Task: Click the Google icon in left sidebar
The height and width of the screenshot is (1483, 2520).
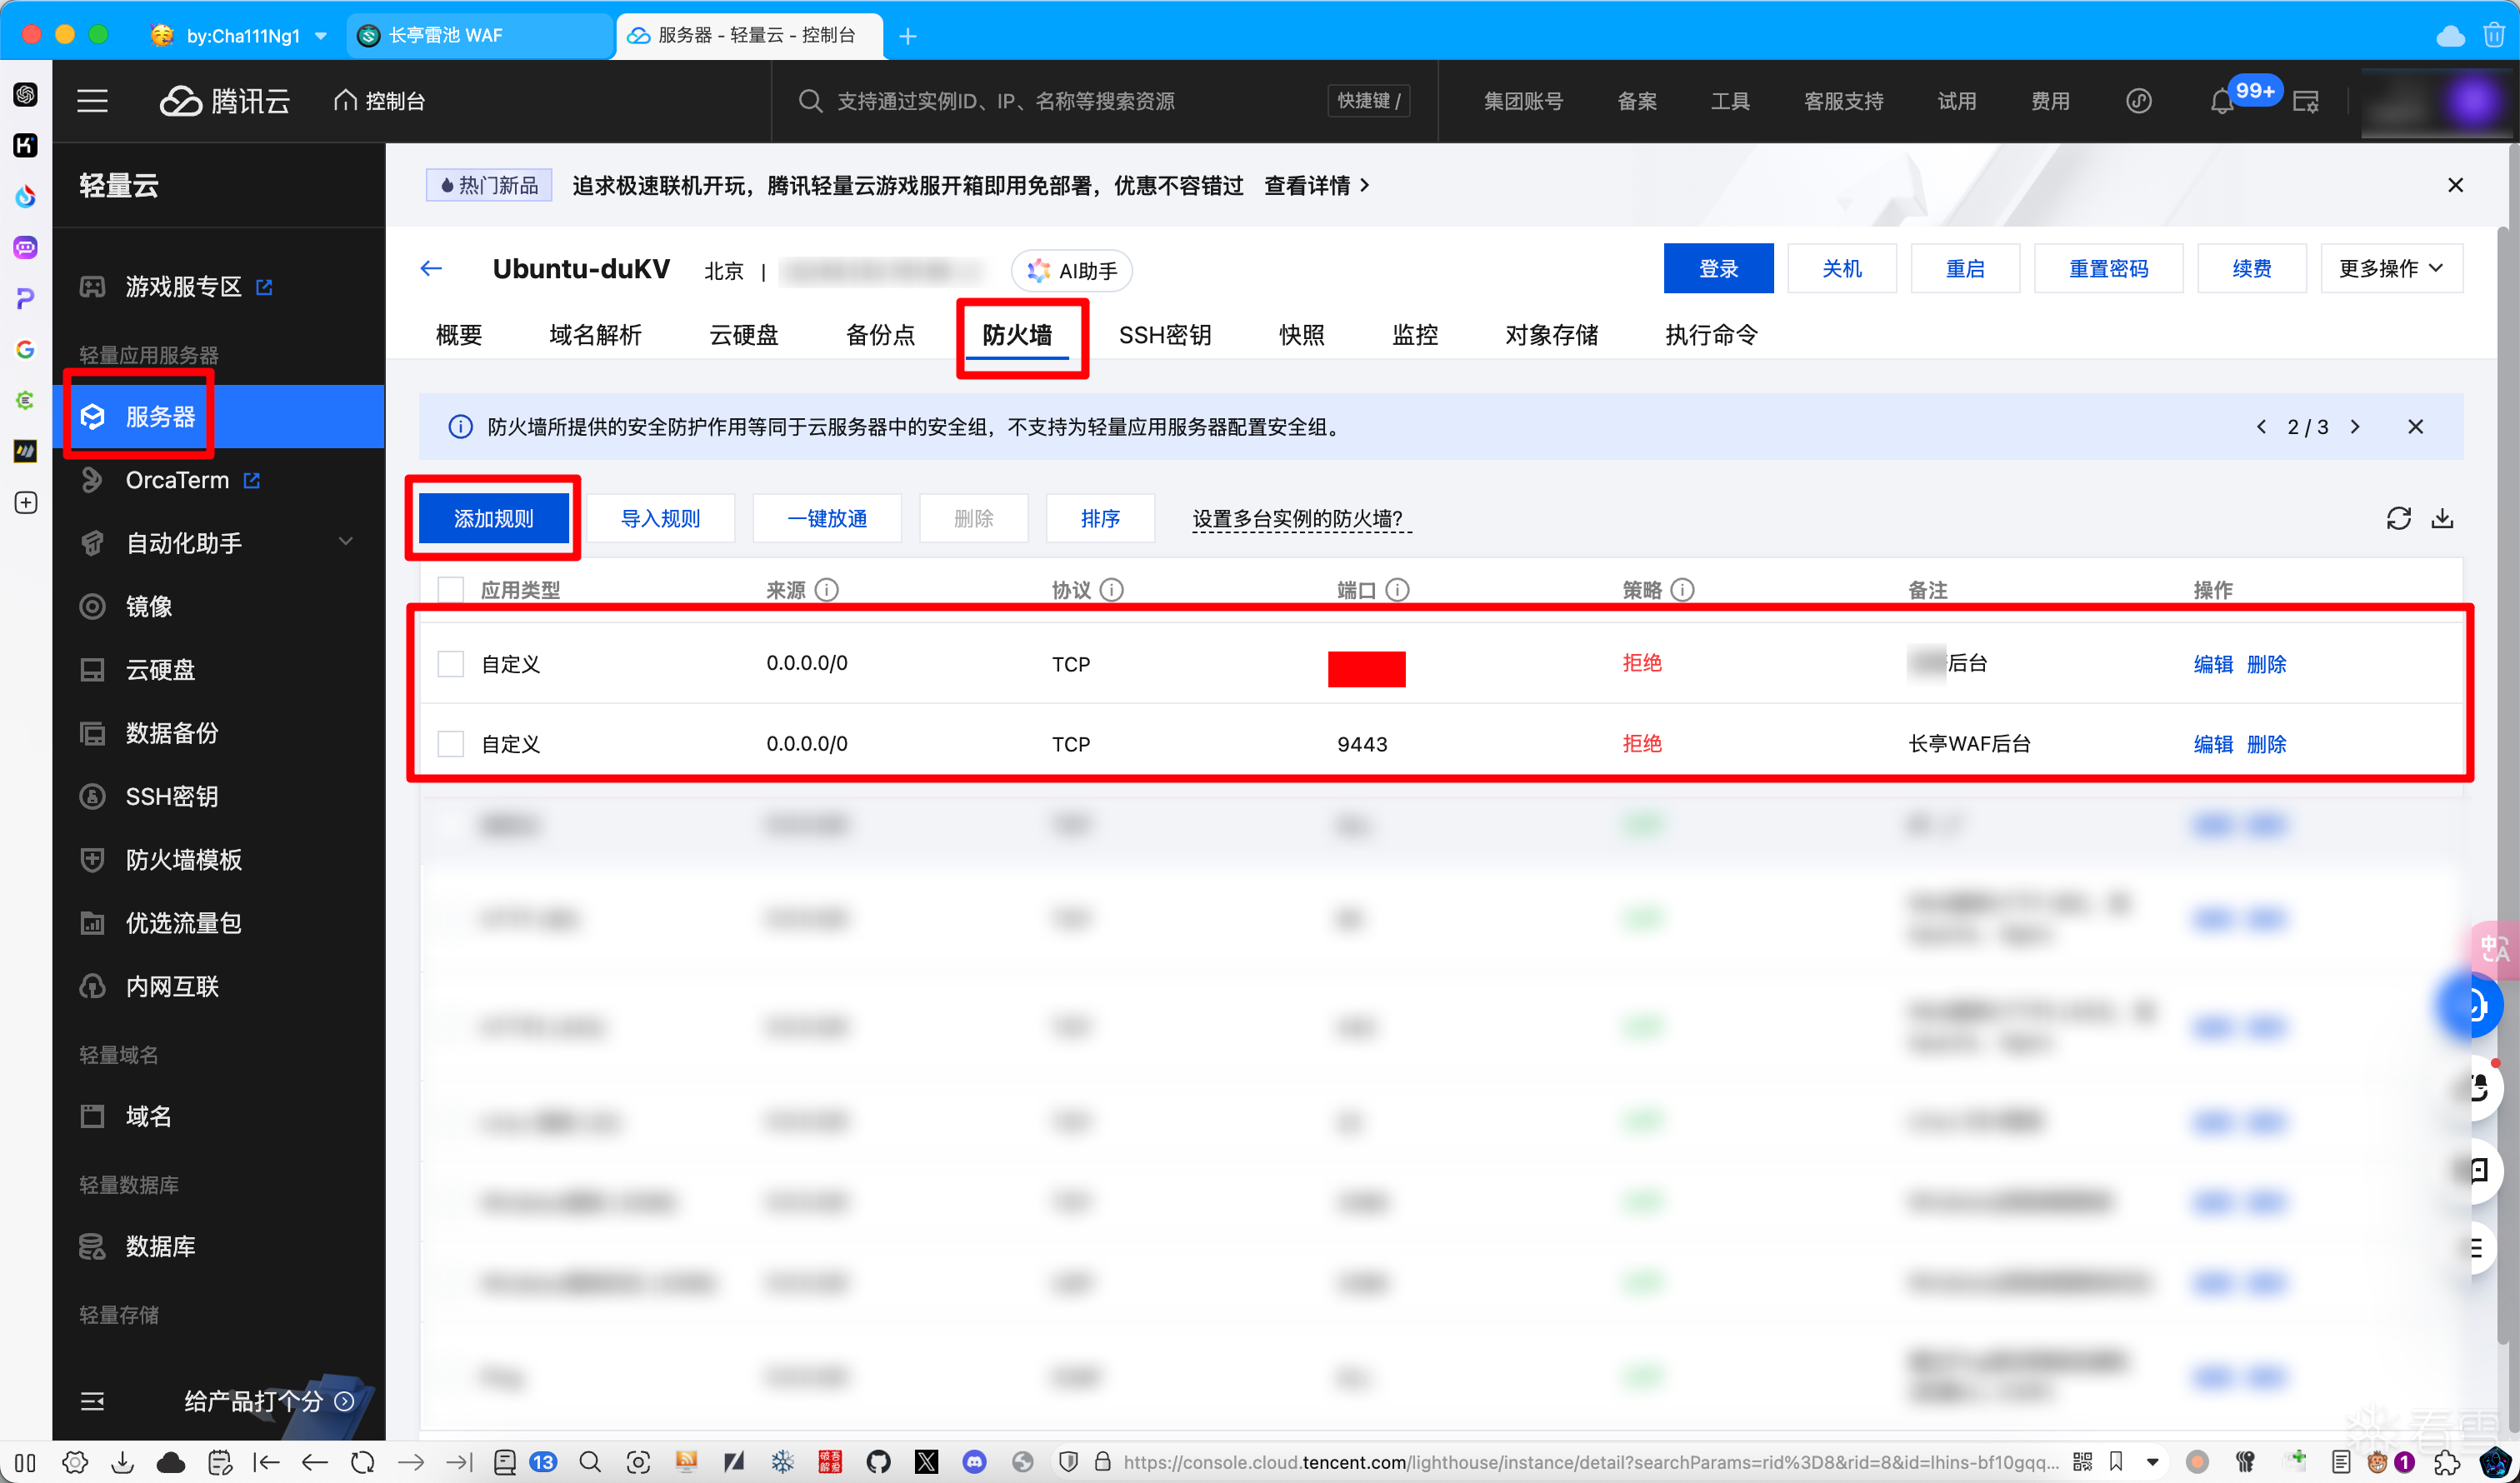Action: (x=26, y=349)
